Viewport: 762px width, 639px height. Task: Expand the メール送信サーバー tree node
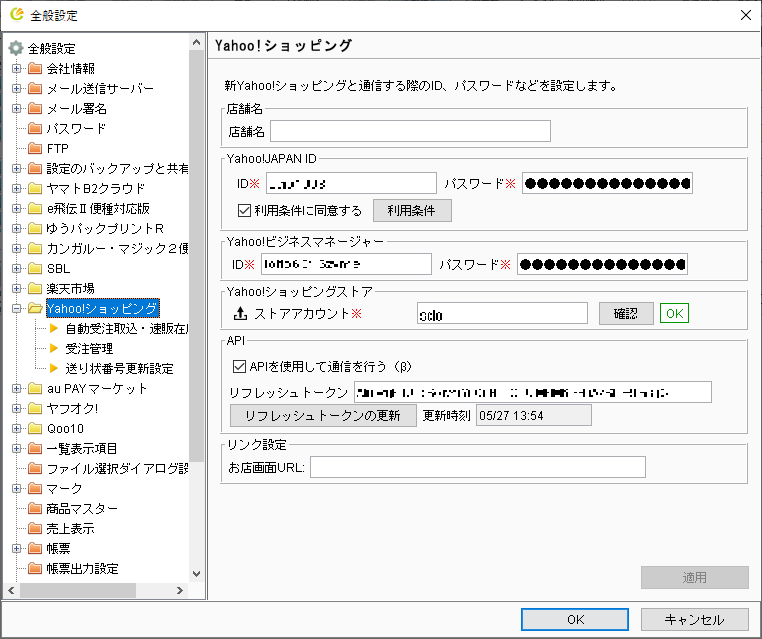click(16, 88)
